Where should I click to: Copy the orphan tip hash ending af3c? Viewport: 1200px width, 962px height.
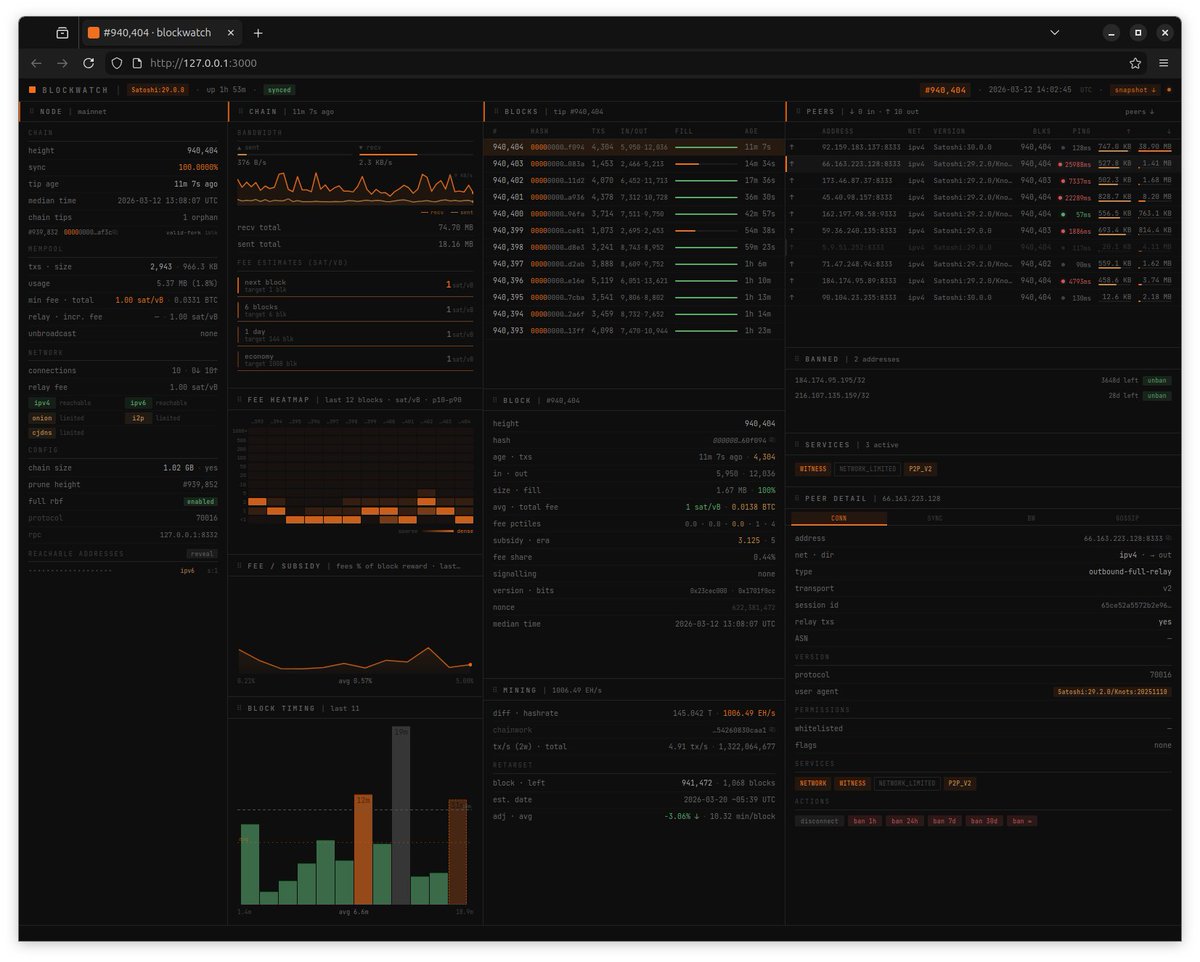tap(114, 232)
